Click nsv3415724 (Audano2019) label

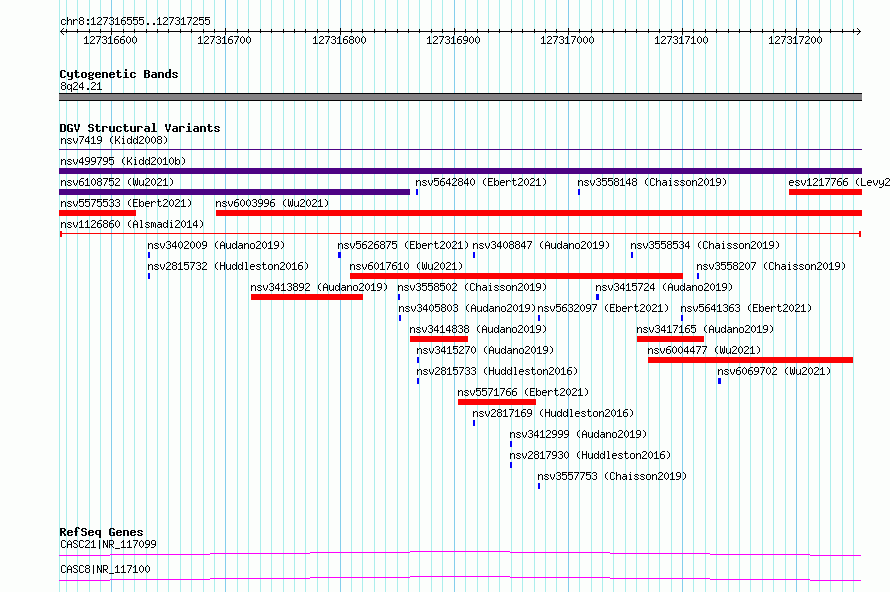click(664, 287)
